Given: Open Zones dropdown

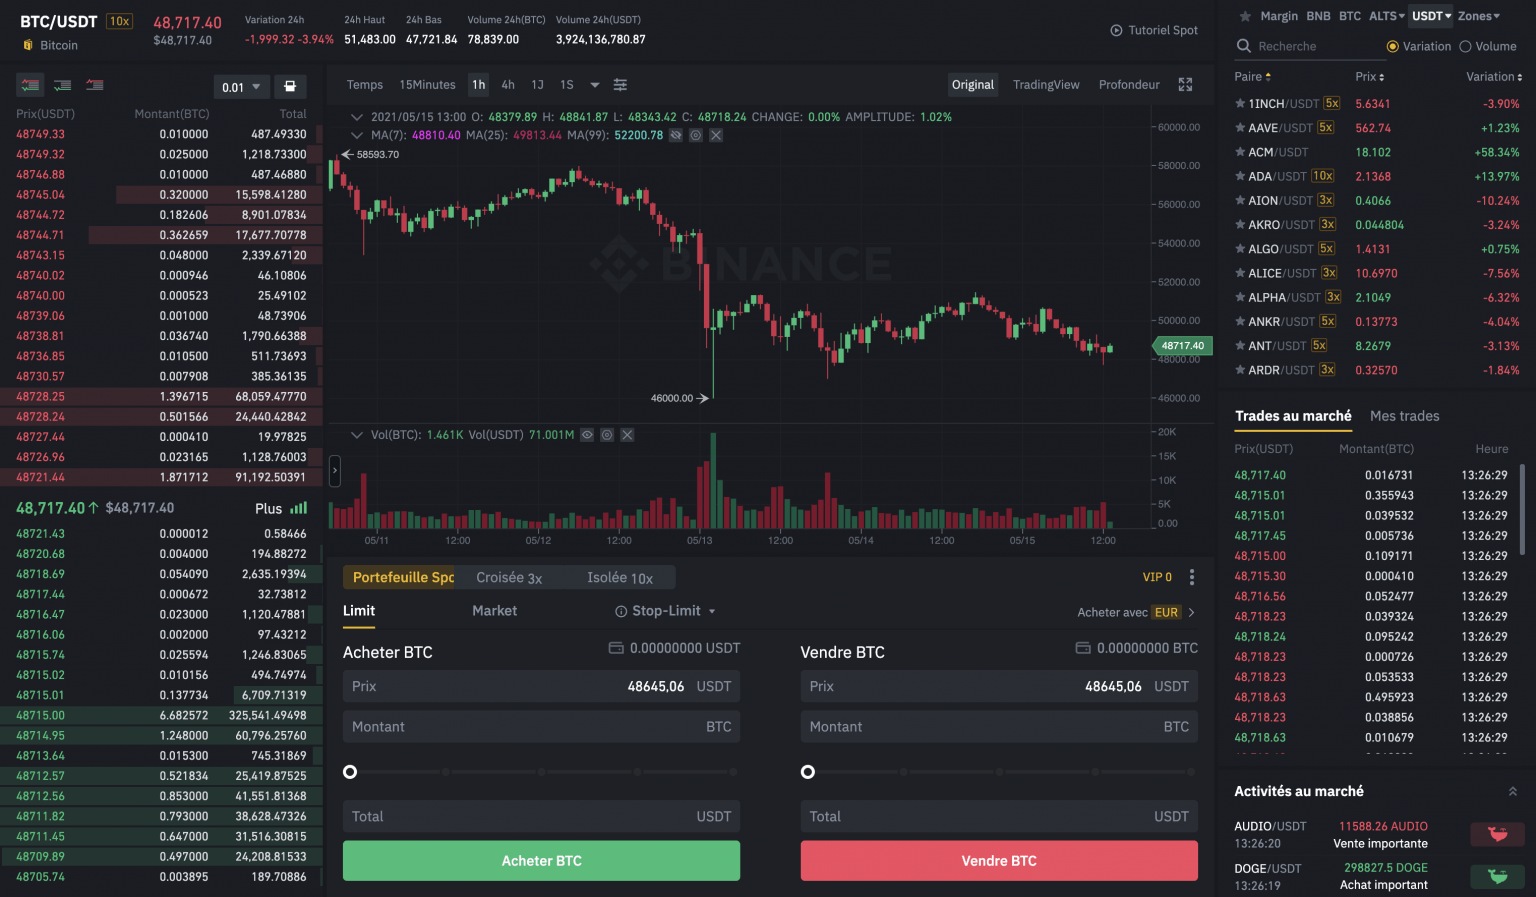Looking at the screenshot, I should pyautogui.click(x=1479, y=16).
